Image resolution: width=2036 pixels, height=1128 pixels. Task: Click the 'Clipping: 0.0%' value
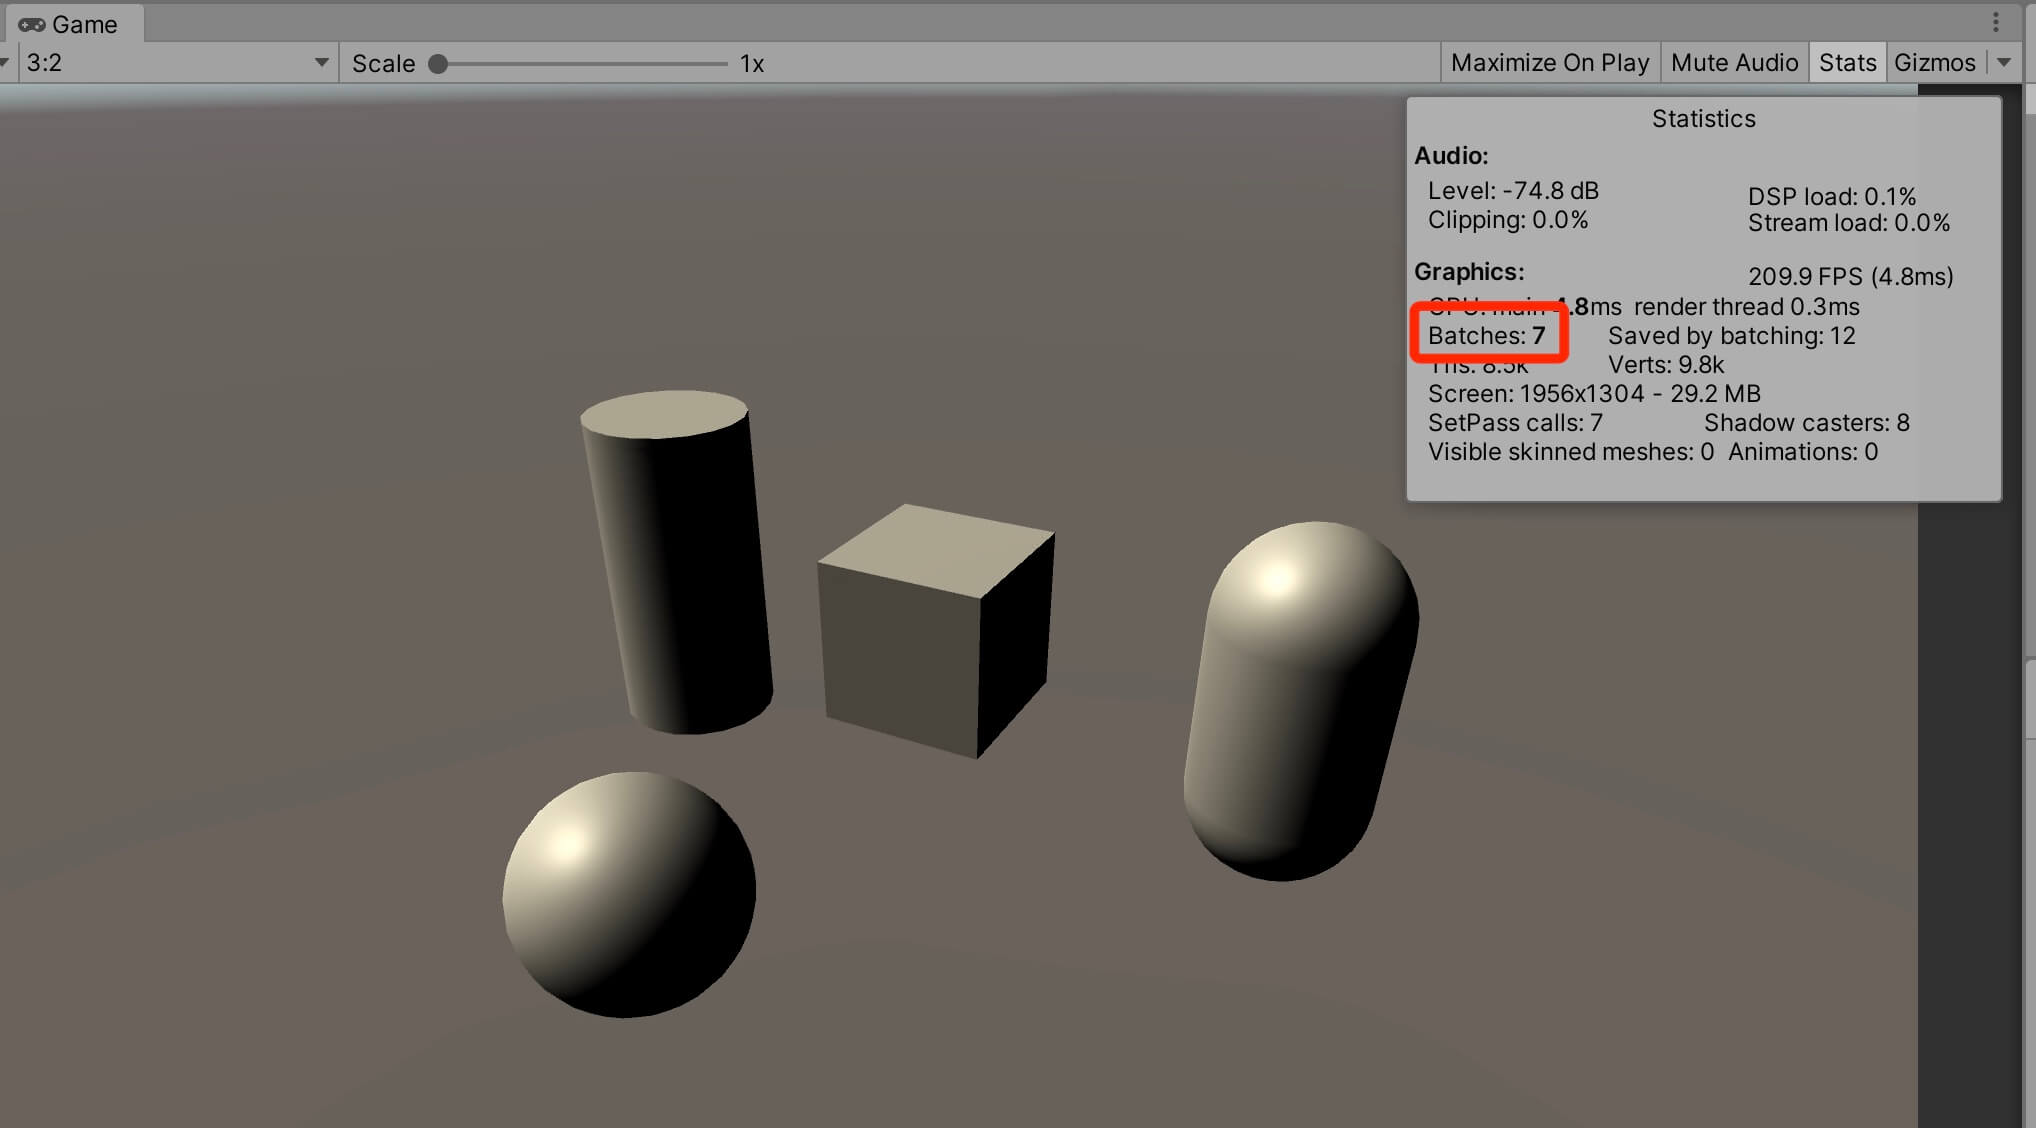1507,220
